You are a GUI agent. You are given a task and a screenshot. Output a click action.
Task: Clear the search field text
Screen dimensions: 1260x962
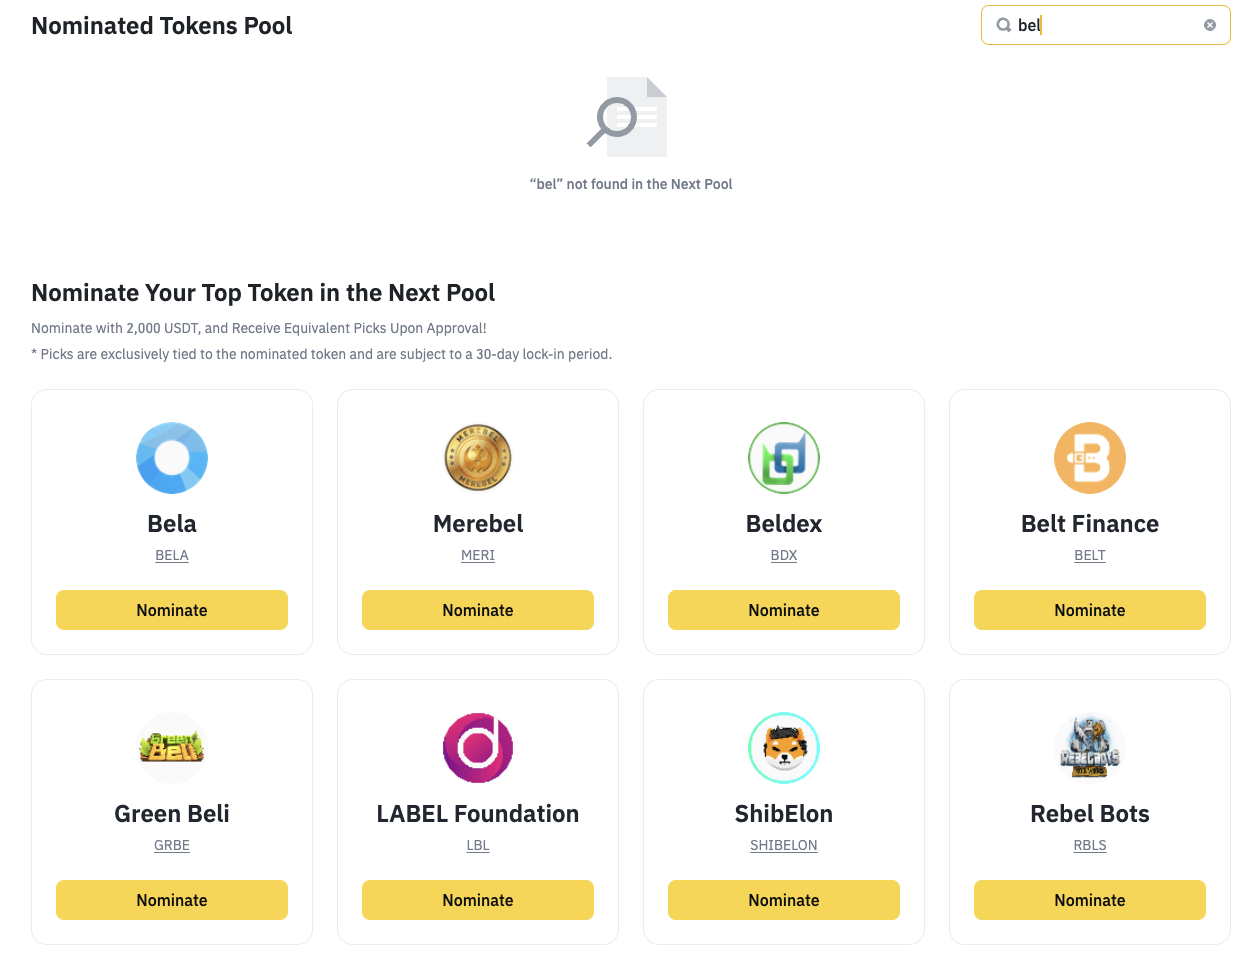(x=1210, y=25)
